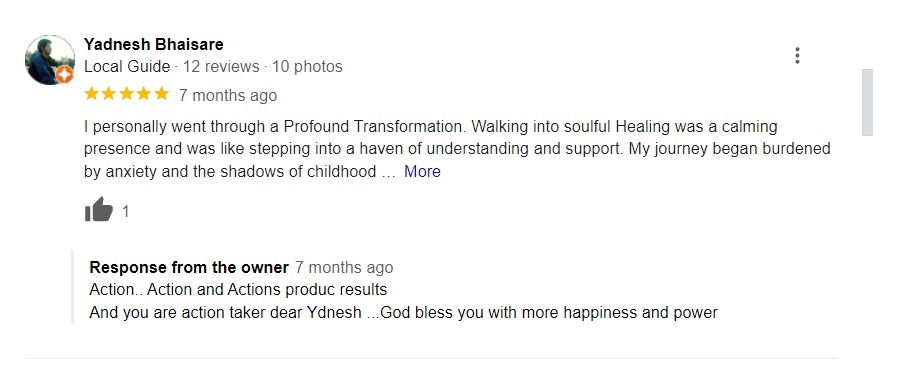Click the 10 photos count

tap(307, 67)
